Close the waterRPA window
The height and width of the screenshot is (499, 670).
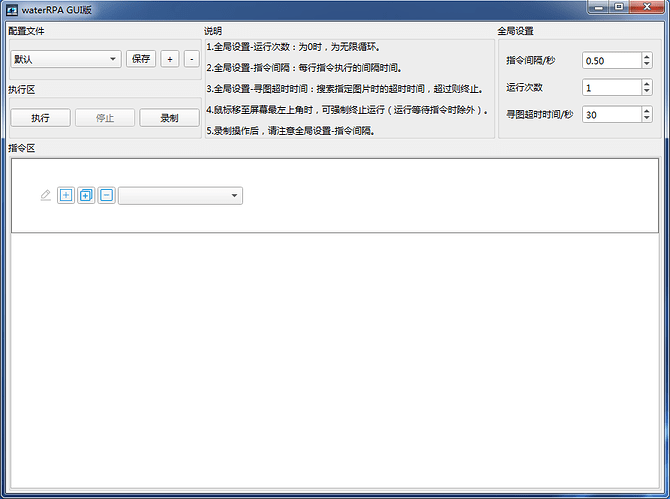pos(647,7)
